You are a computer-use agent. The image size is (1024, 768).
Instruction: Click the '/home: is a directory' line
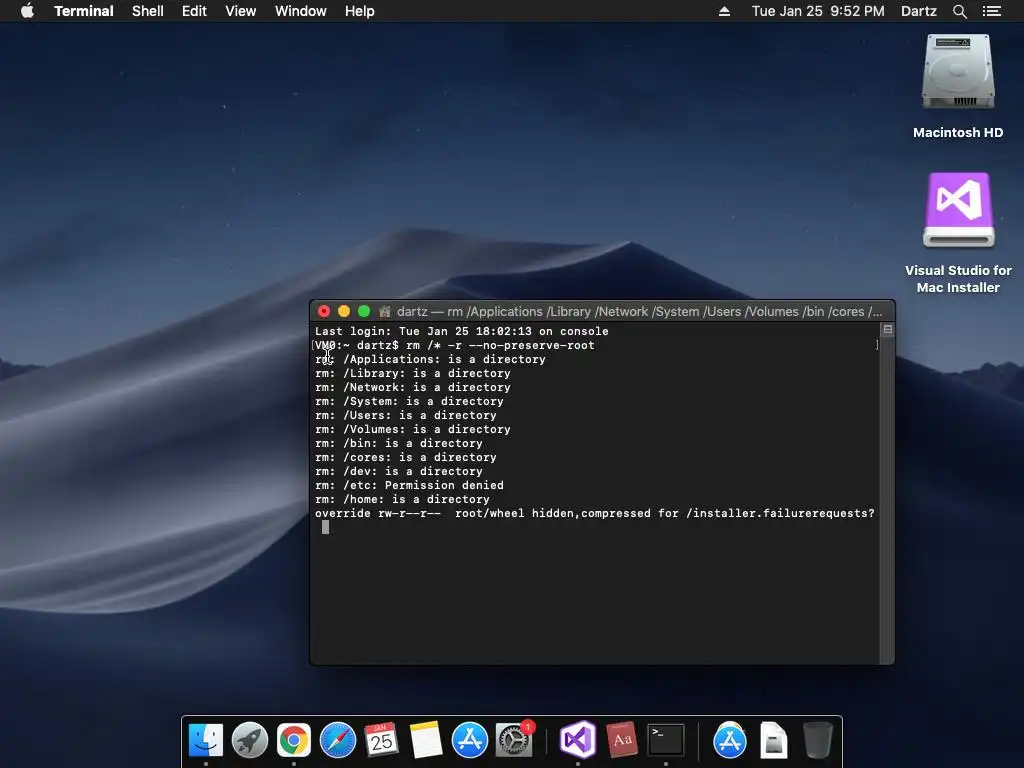402,500
